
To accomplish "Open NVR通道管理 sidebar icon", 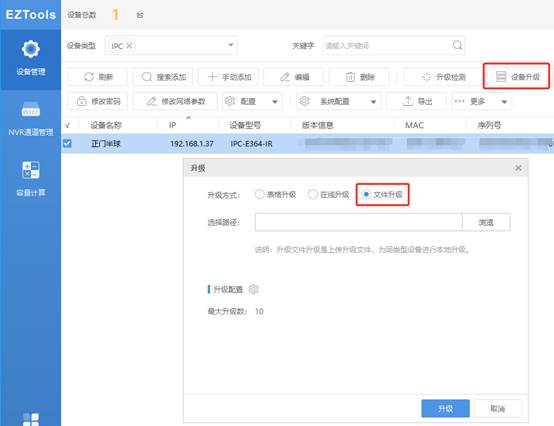I will click(x=31, y=110).
